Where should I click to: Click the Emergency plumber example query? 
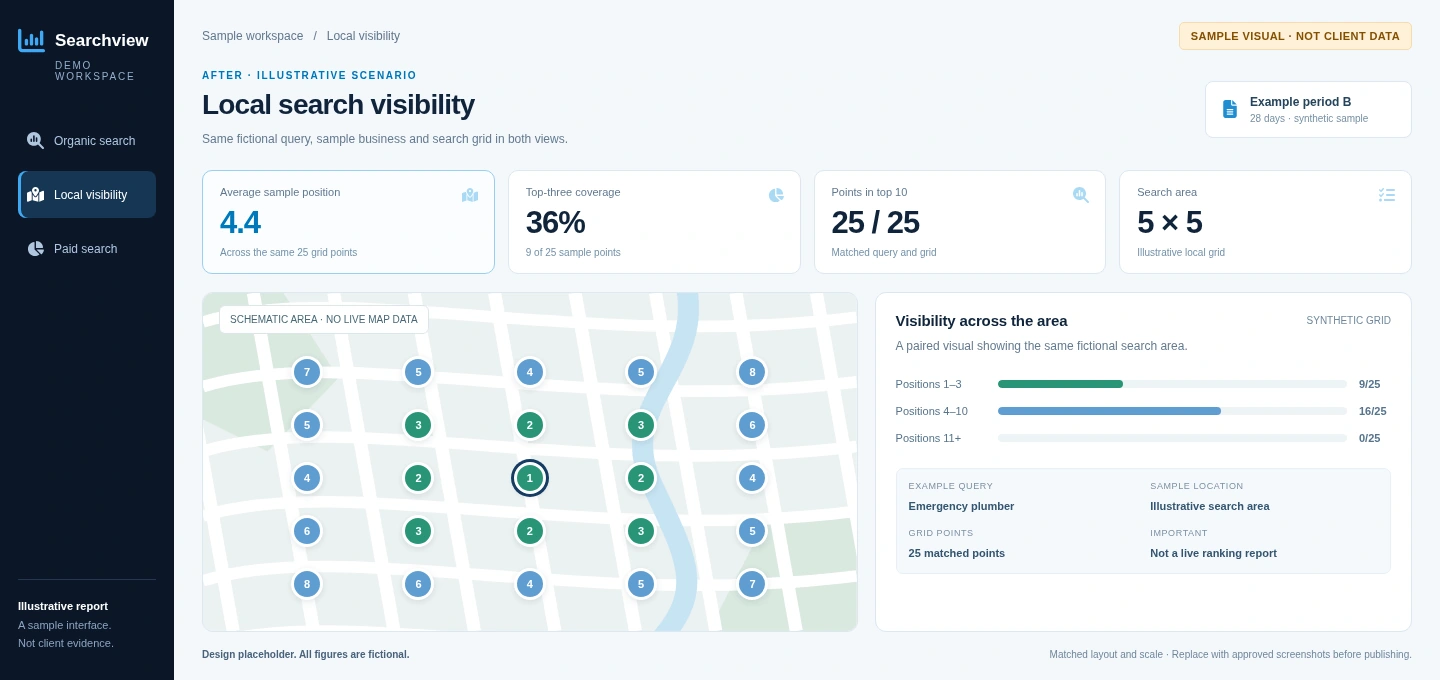click(961, 506)
